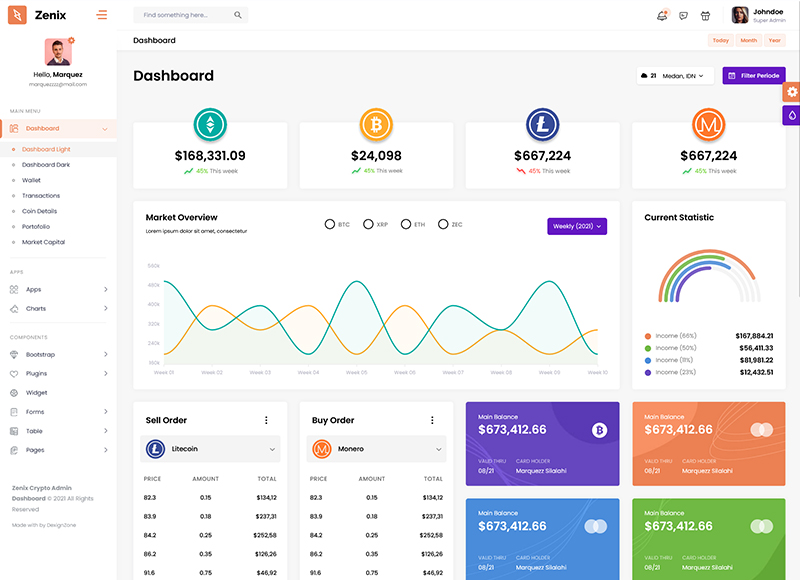Open the Medan, IDN location dropdown

674,76
